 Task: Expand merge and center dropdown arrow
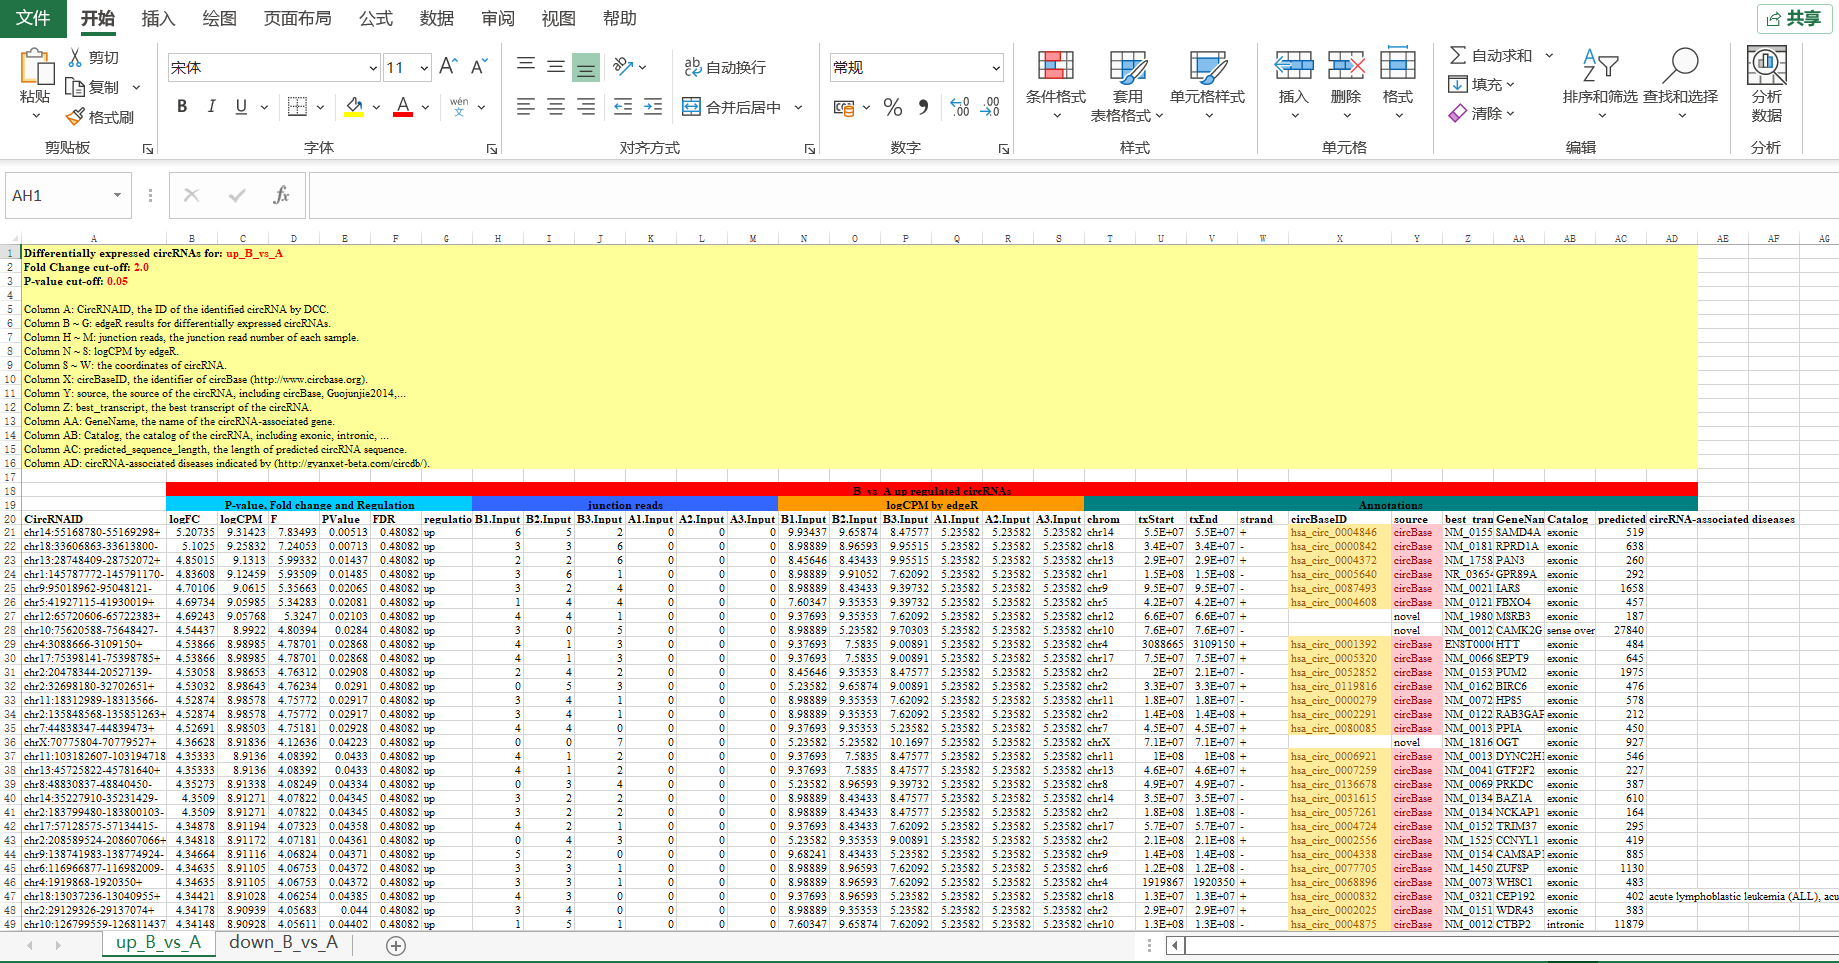[798, 106]
